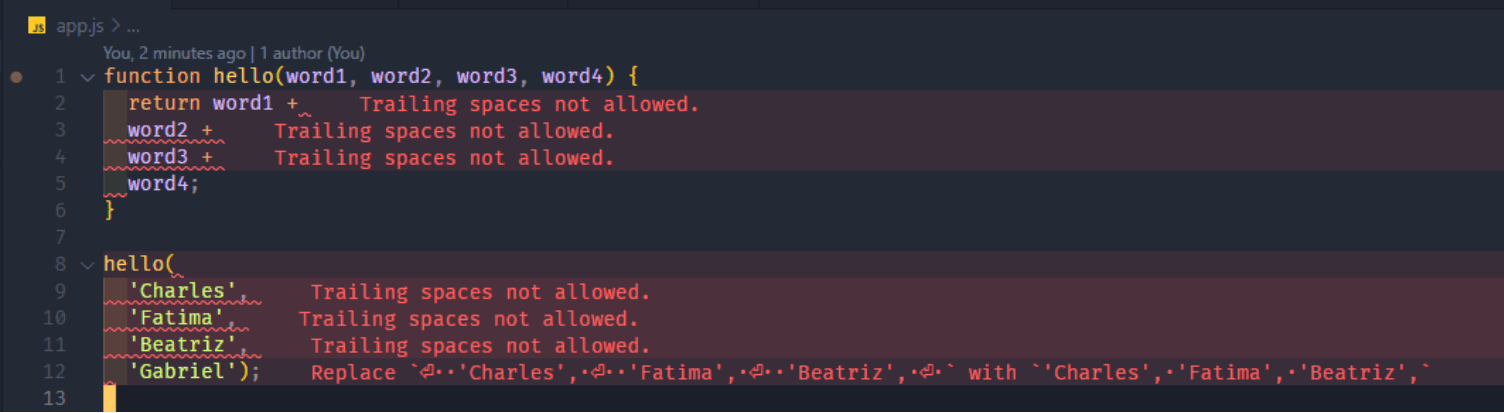Click the JS file icon in breadcrumb
Viewport: 1504px width, 413px height.
(x=37, y=27)
